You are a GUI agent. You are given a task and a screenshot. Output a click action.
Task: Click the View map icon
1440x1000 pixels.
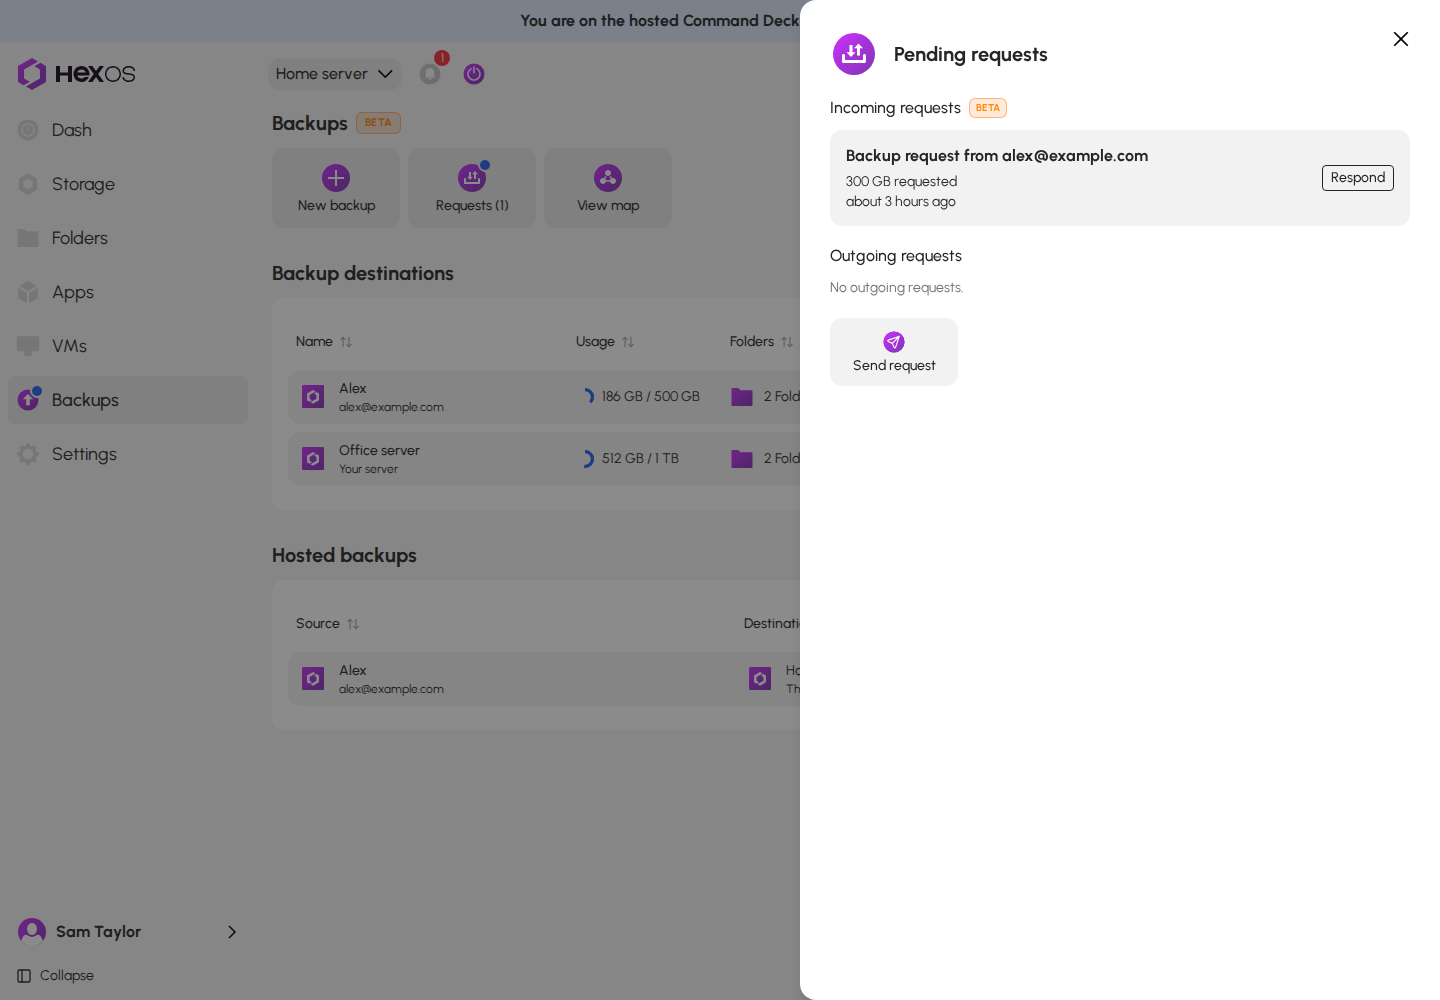pos(608,178)
